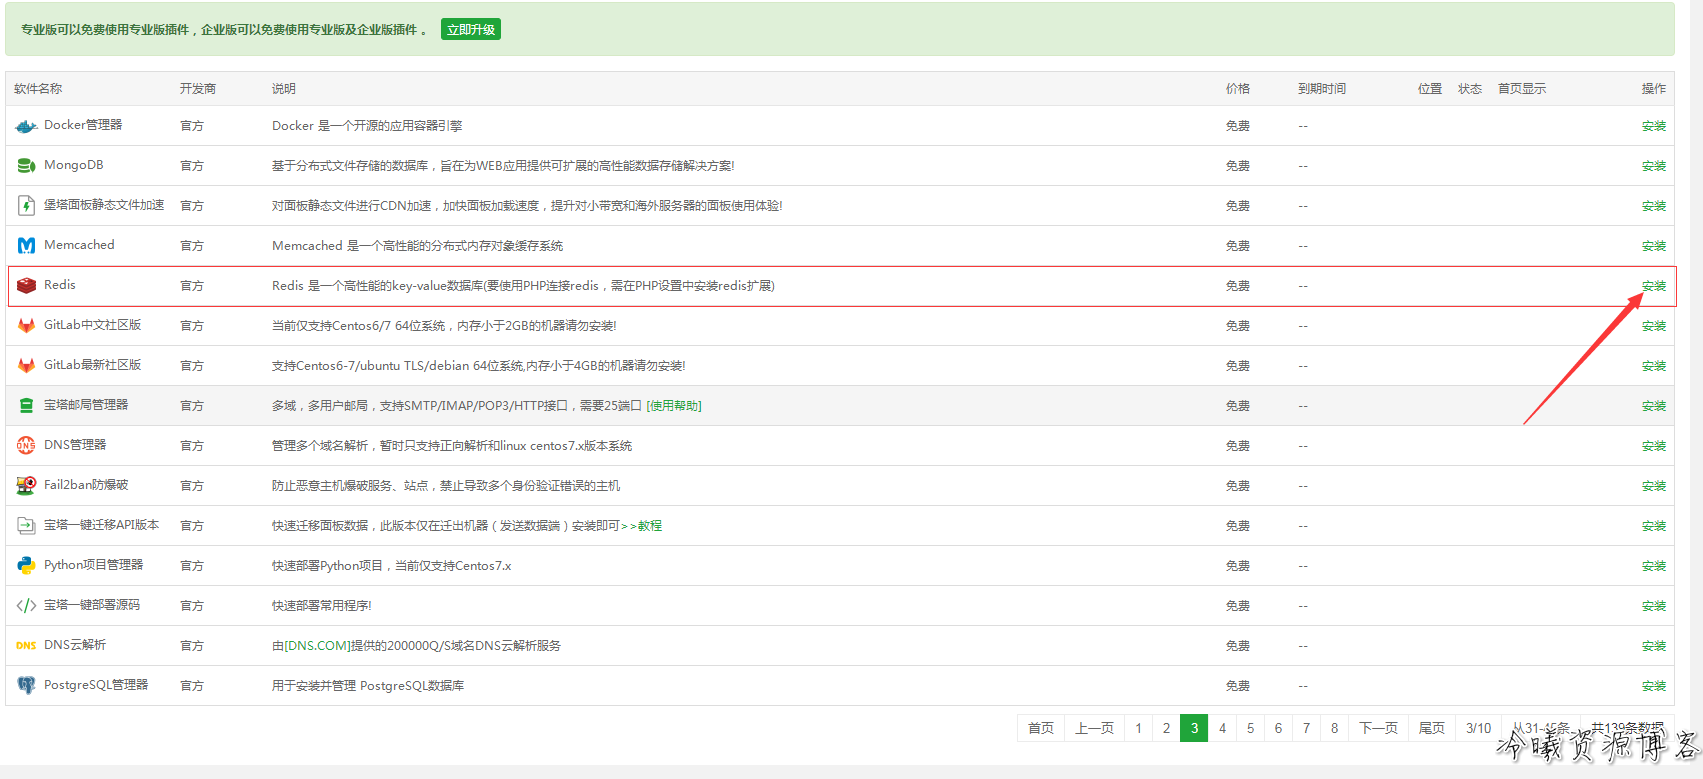Install 堡塔面板静态文件加速 via 安装 link
Image resolution: width=1703 pixels, height=779 pixels.
[x=1654, y=206]
